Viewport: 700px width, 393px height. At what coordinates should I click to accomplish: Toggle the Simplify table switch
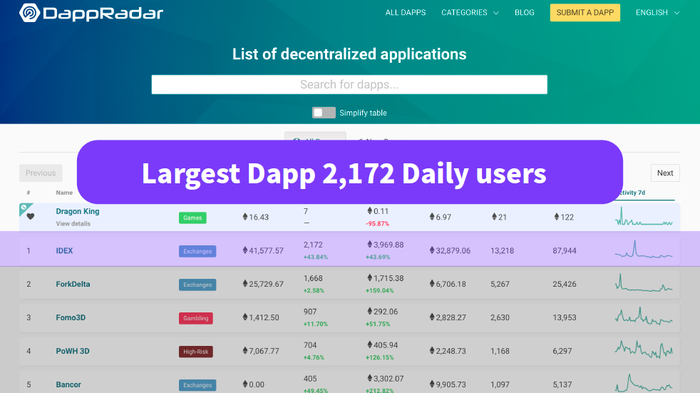click(324, 113)
